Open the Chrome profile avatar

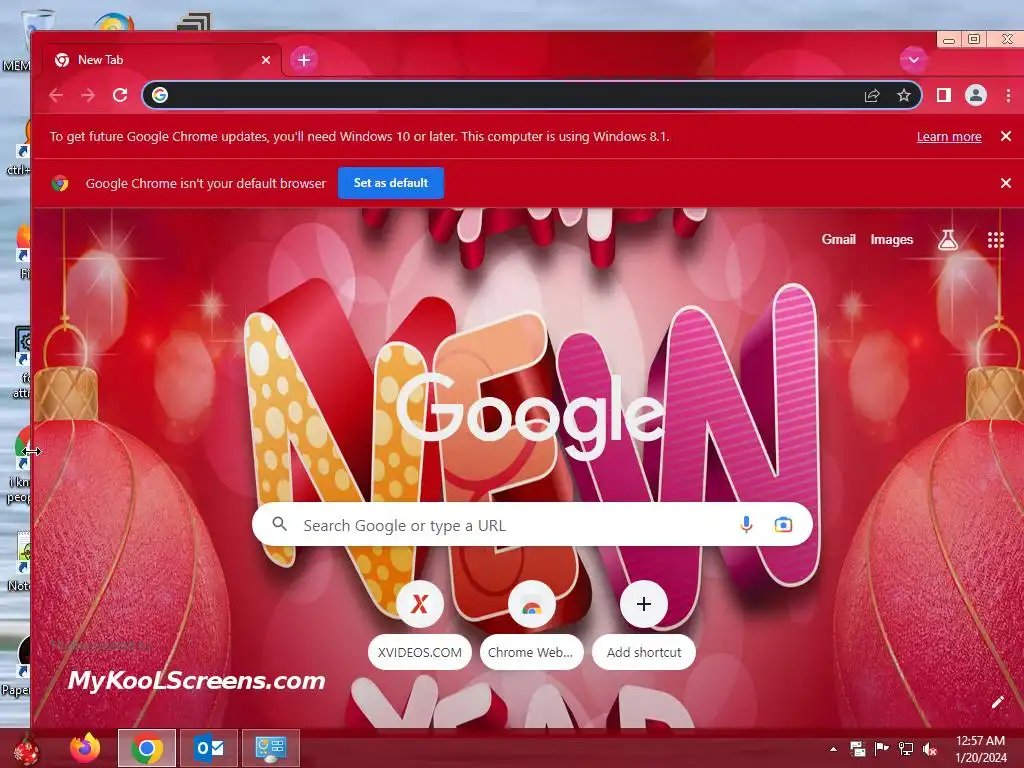click(976, 95)
